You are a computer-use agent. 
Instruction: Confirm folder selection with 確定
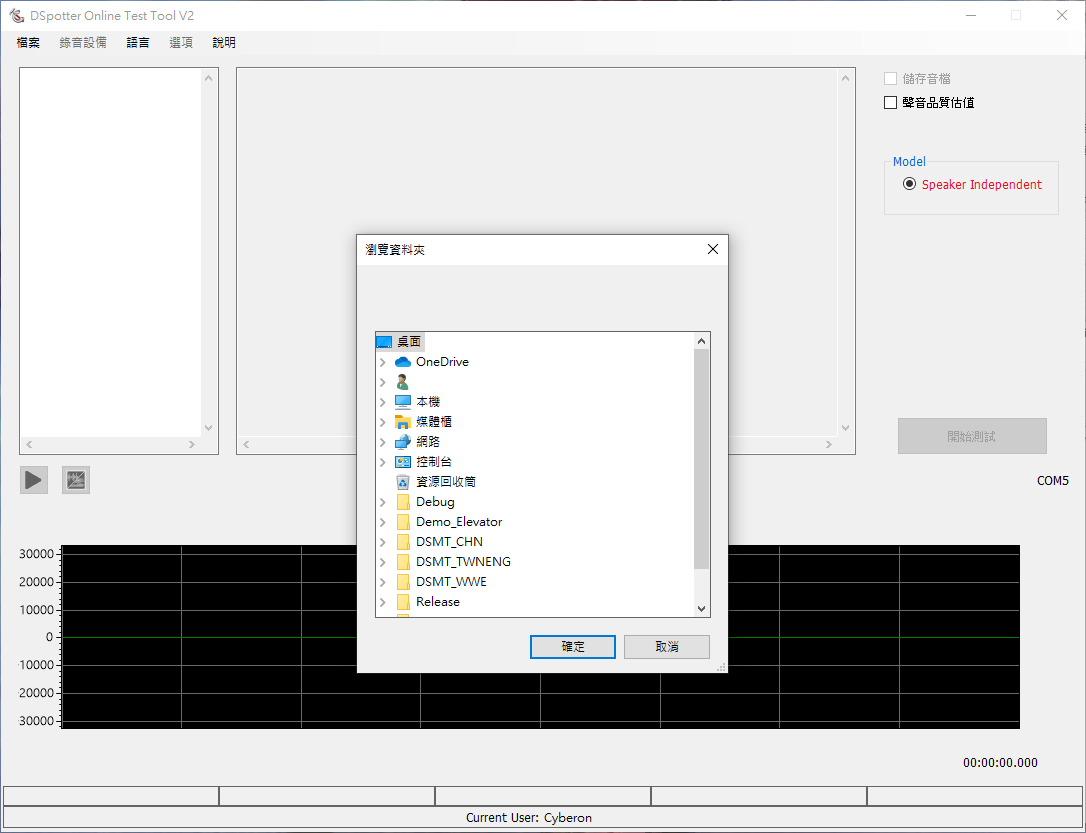(x=573, y=647)
